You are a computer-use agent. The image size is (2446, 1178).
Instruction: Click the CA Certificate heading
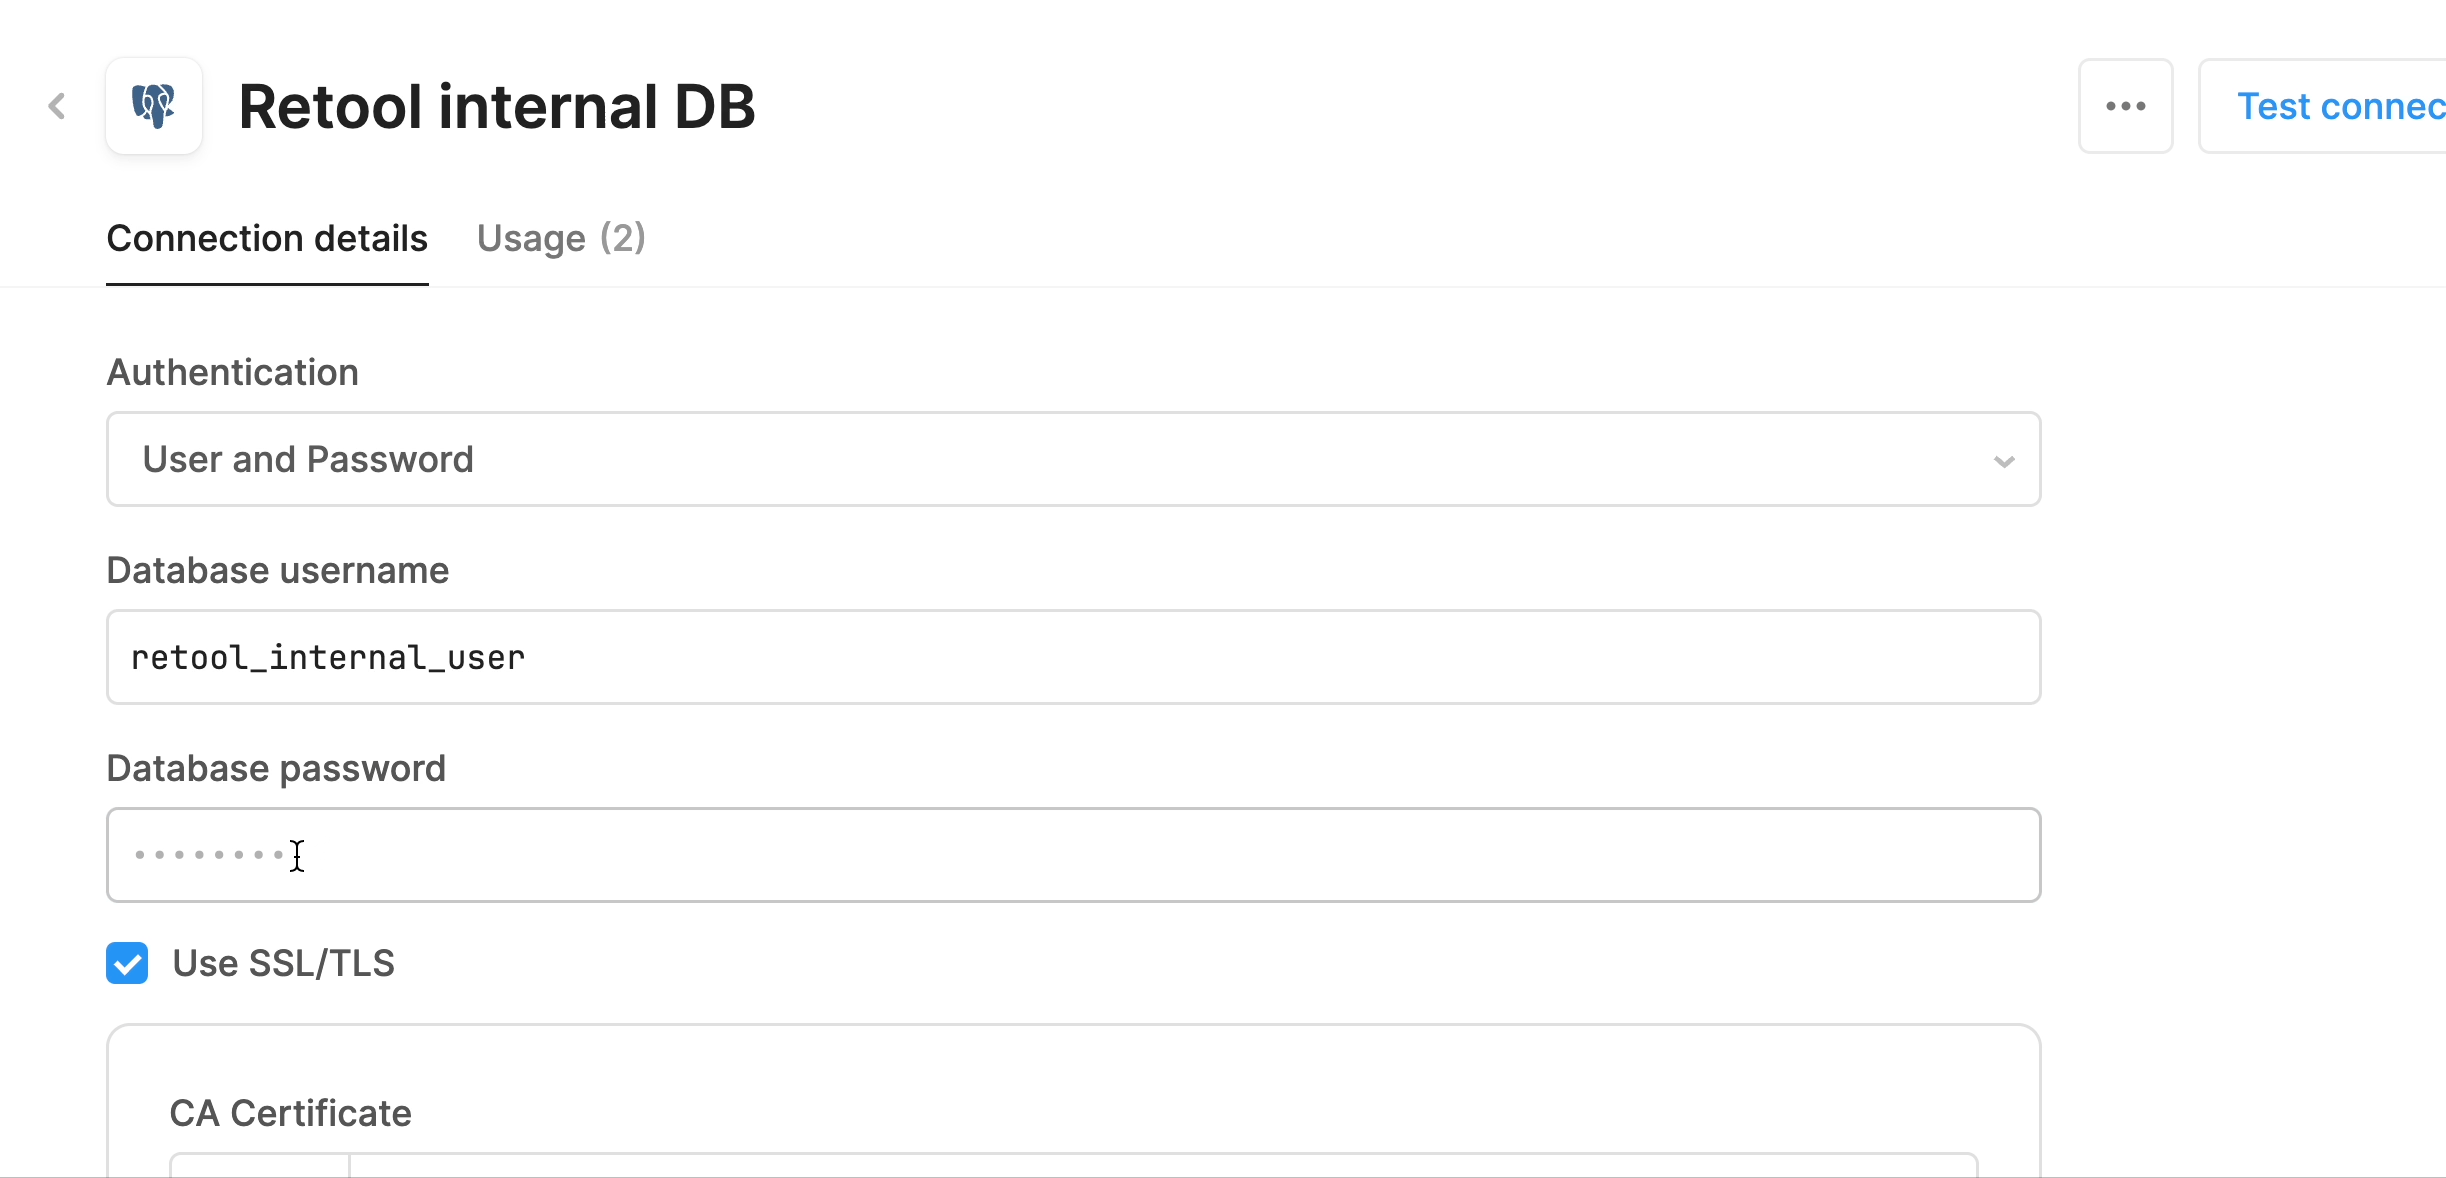290,1113
